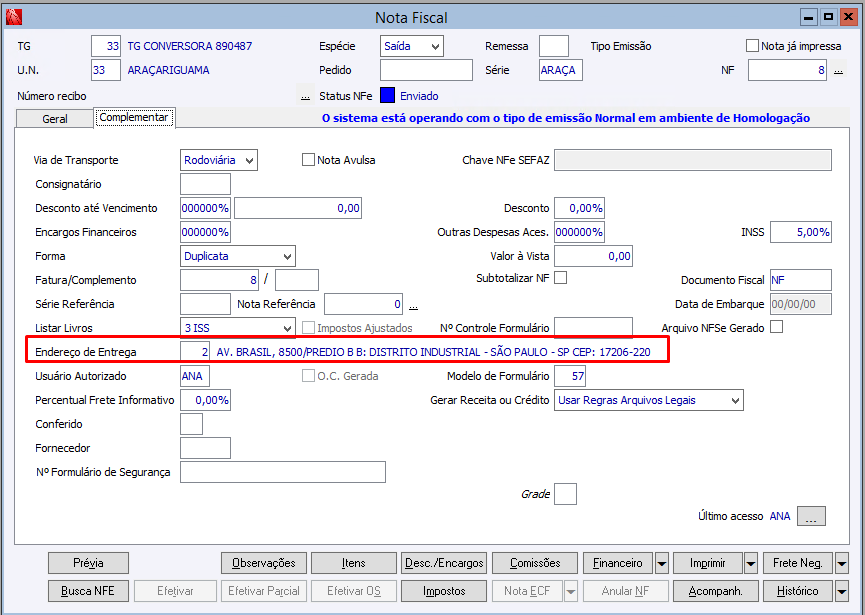865x615 pixels.
Task: Switch to the Geral tab
Action: pyautogui.click(x=55, y=119)
